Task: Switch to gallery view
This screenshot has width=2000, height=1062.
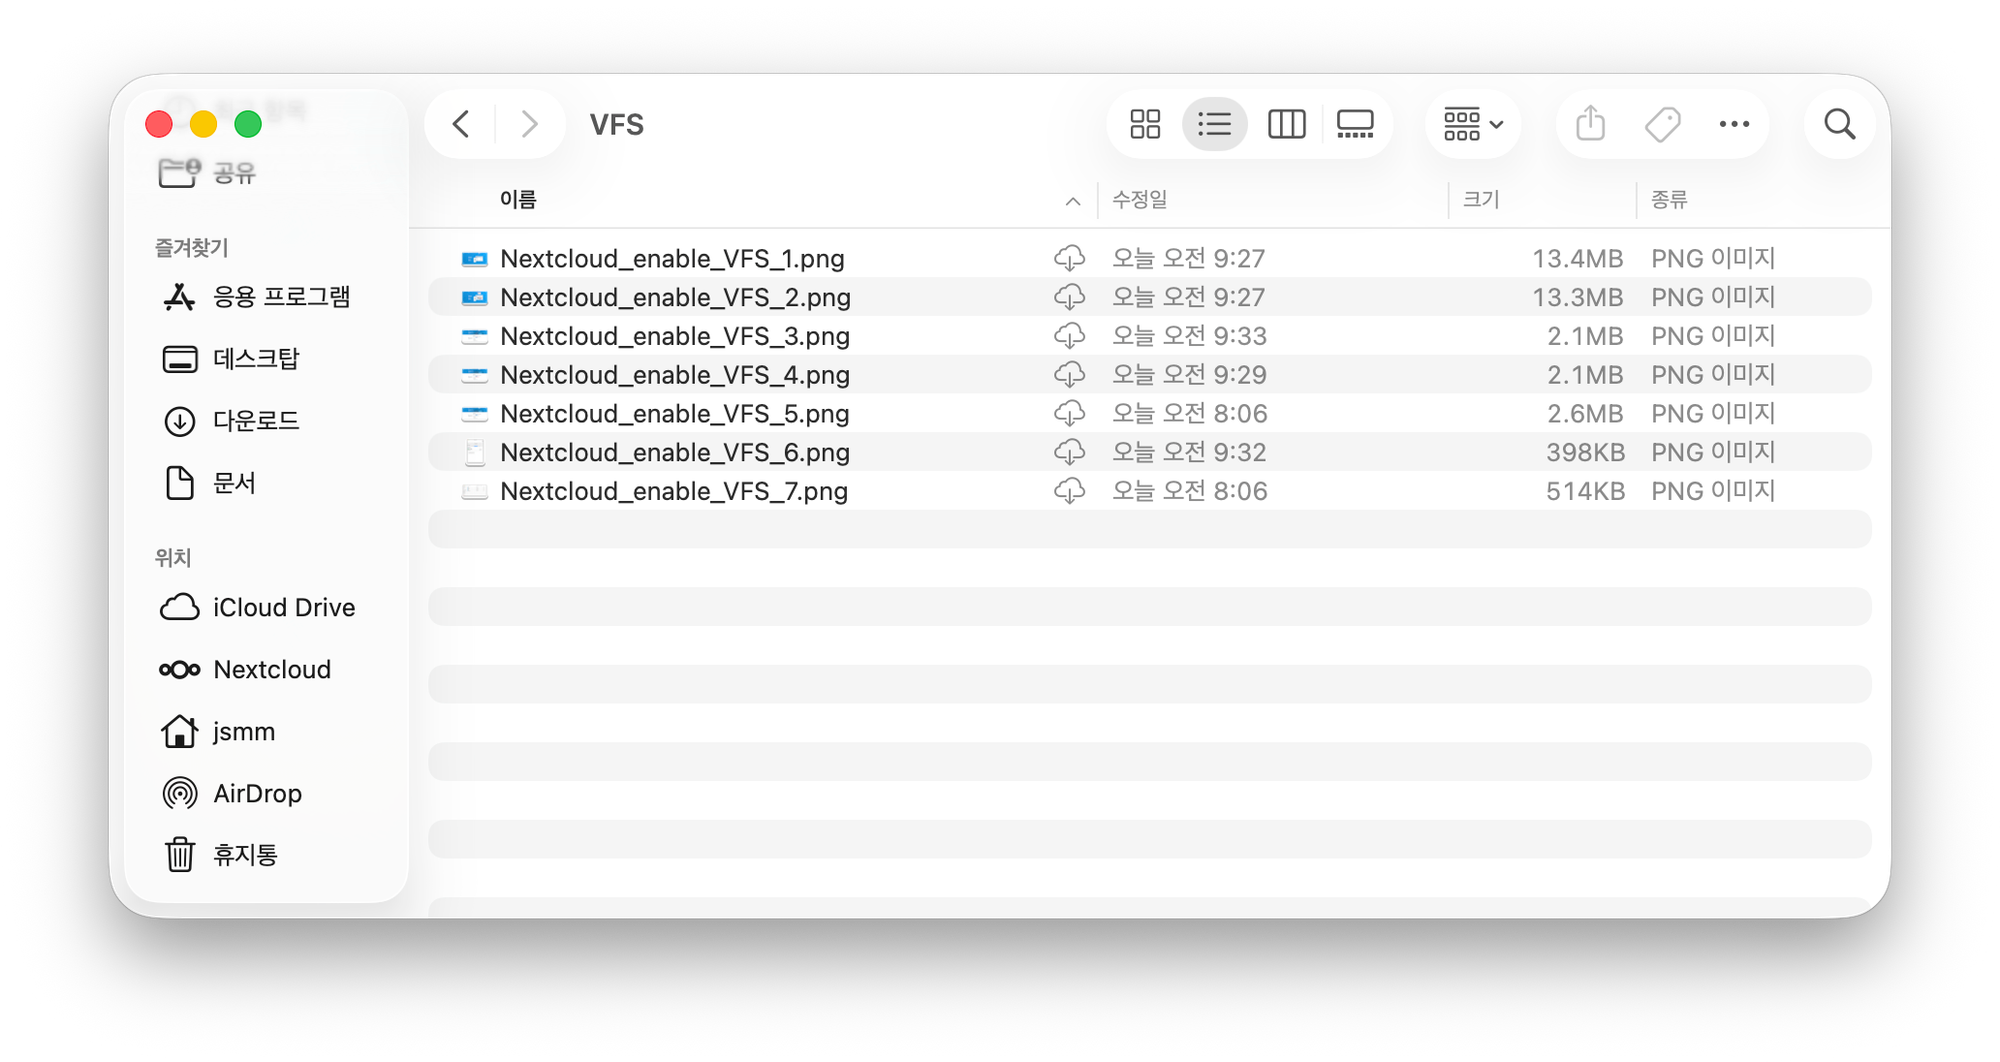Action: tap(1355, 125)
